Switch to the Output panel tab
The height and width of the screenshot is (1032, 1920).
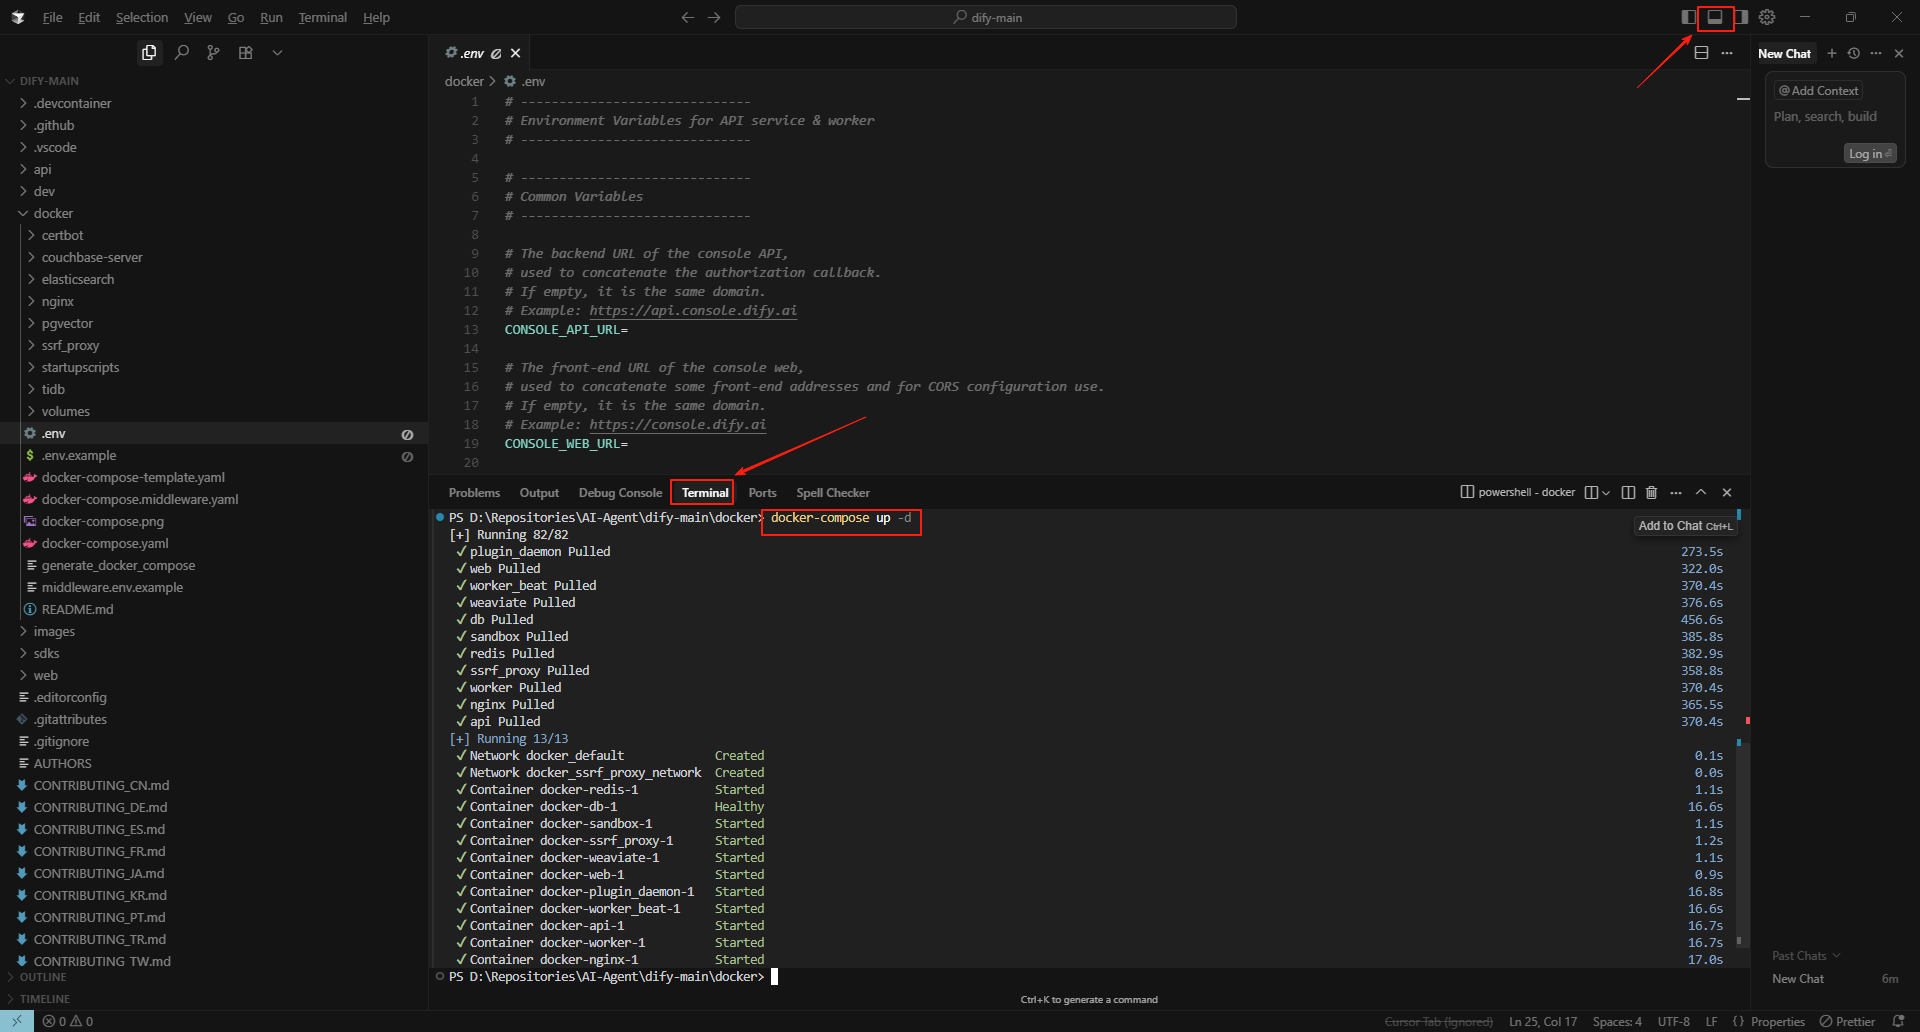(539, 492)
